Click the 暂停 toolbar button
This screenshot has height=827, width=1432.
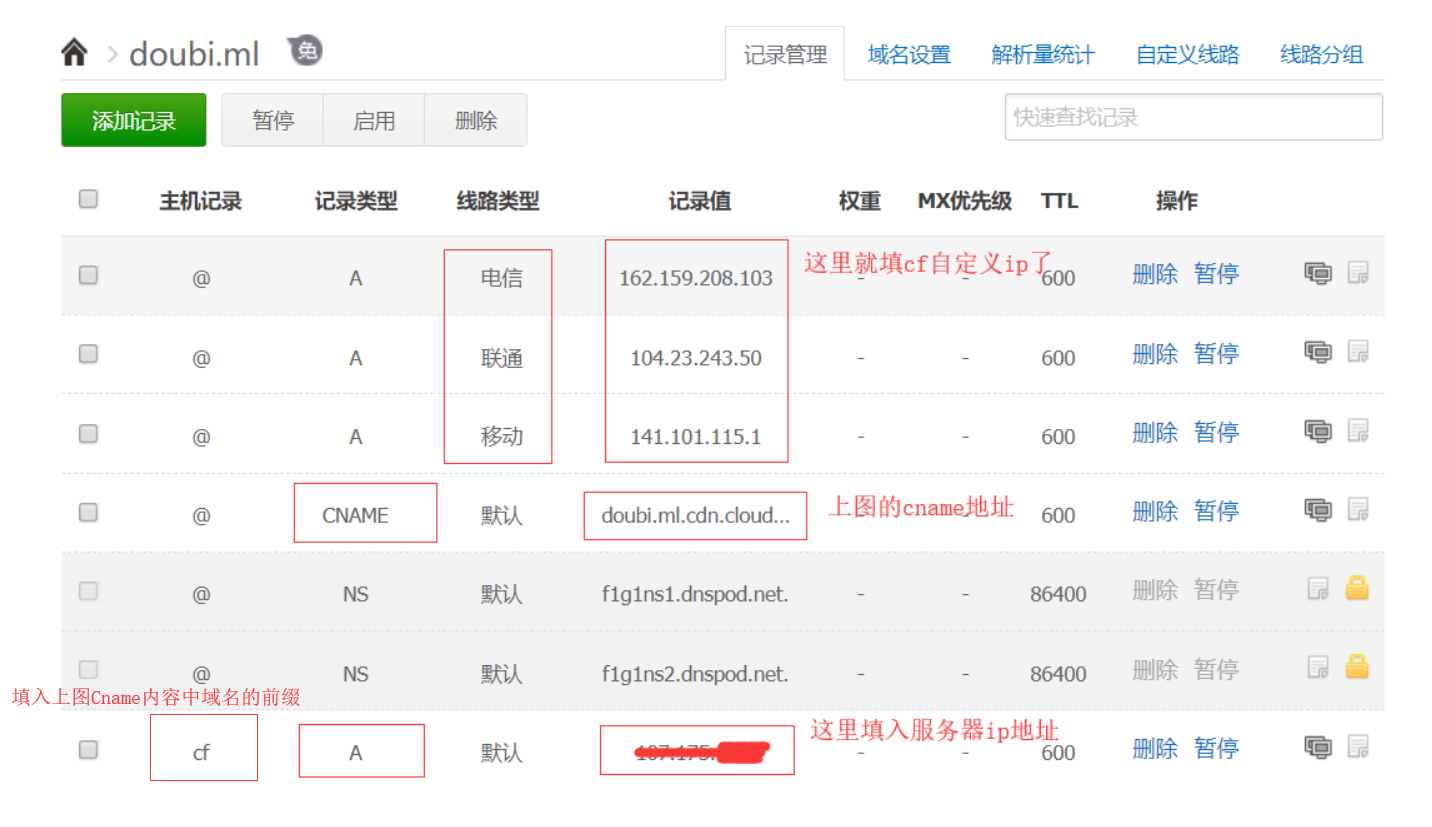click(x=273, y=120)
